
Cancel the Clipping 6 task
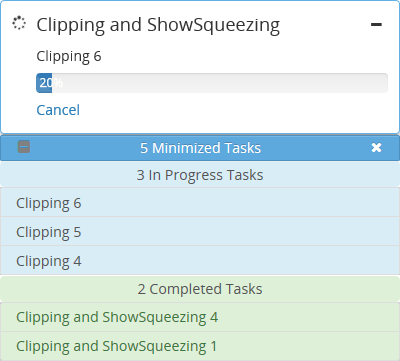58,110
